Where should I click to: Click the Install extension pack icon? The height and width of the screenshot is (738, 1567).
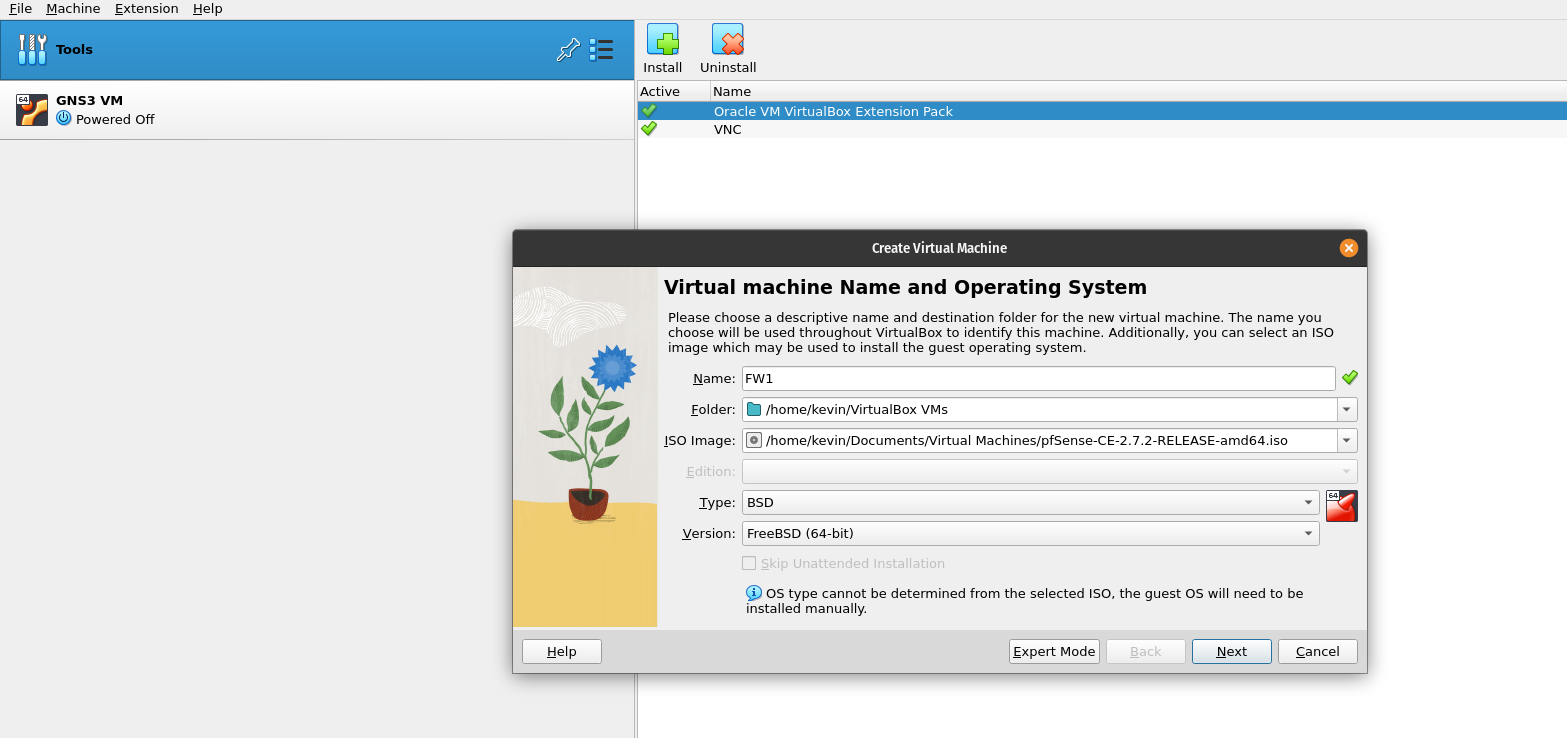click(x=662, y=39)
